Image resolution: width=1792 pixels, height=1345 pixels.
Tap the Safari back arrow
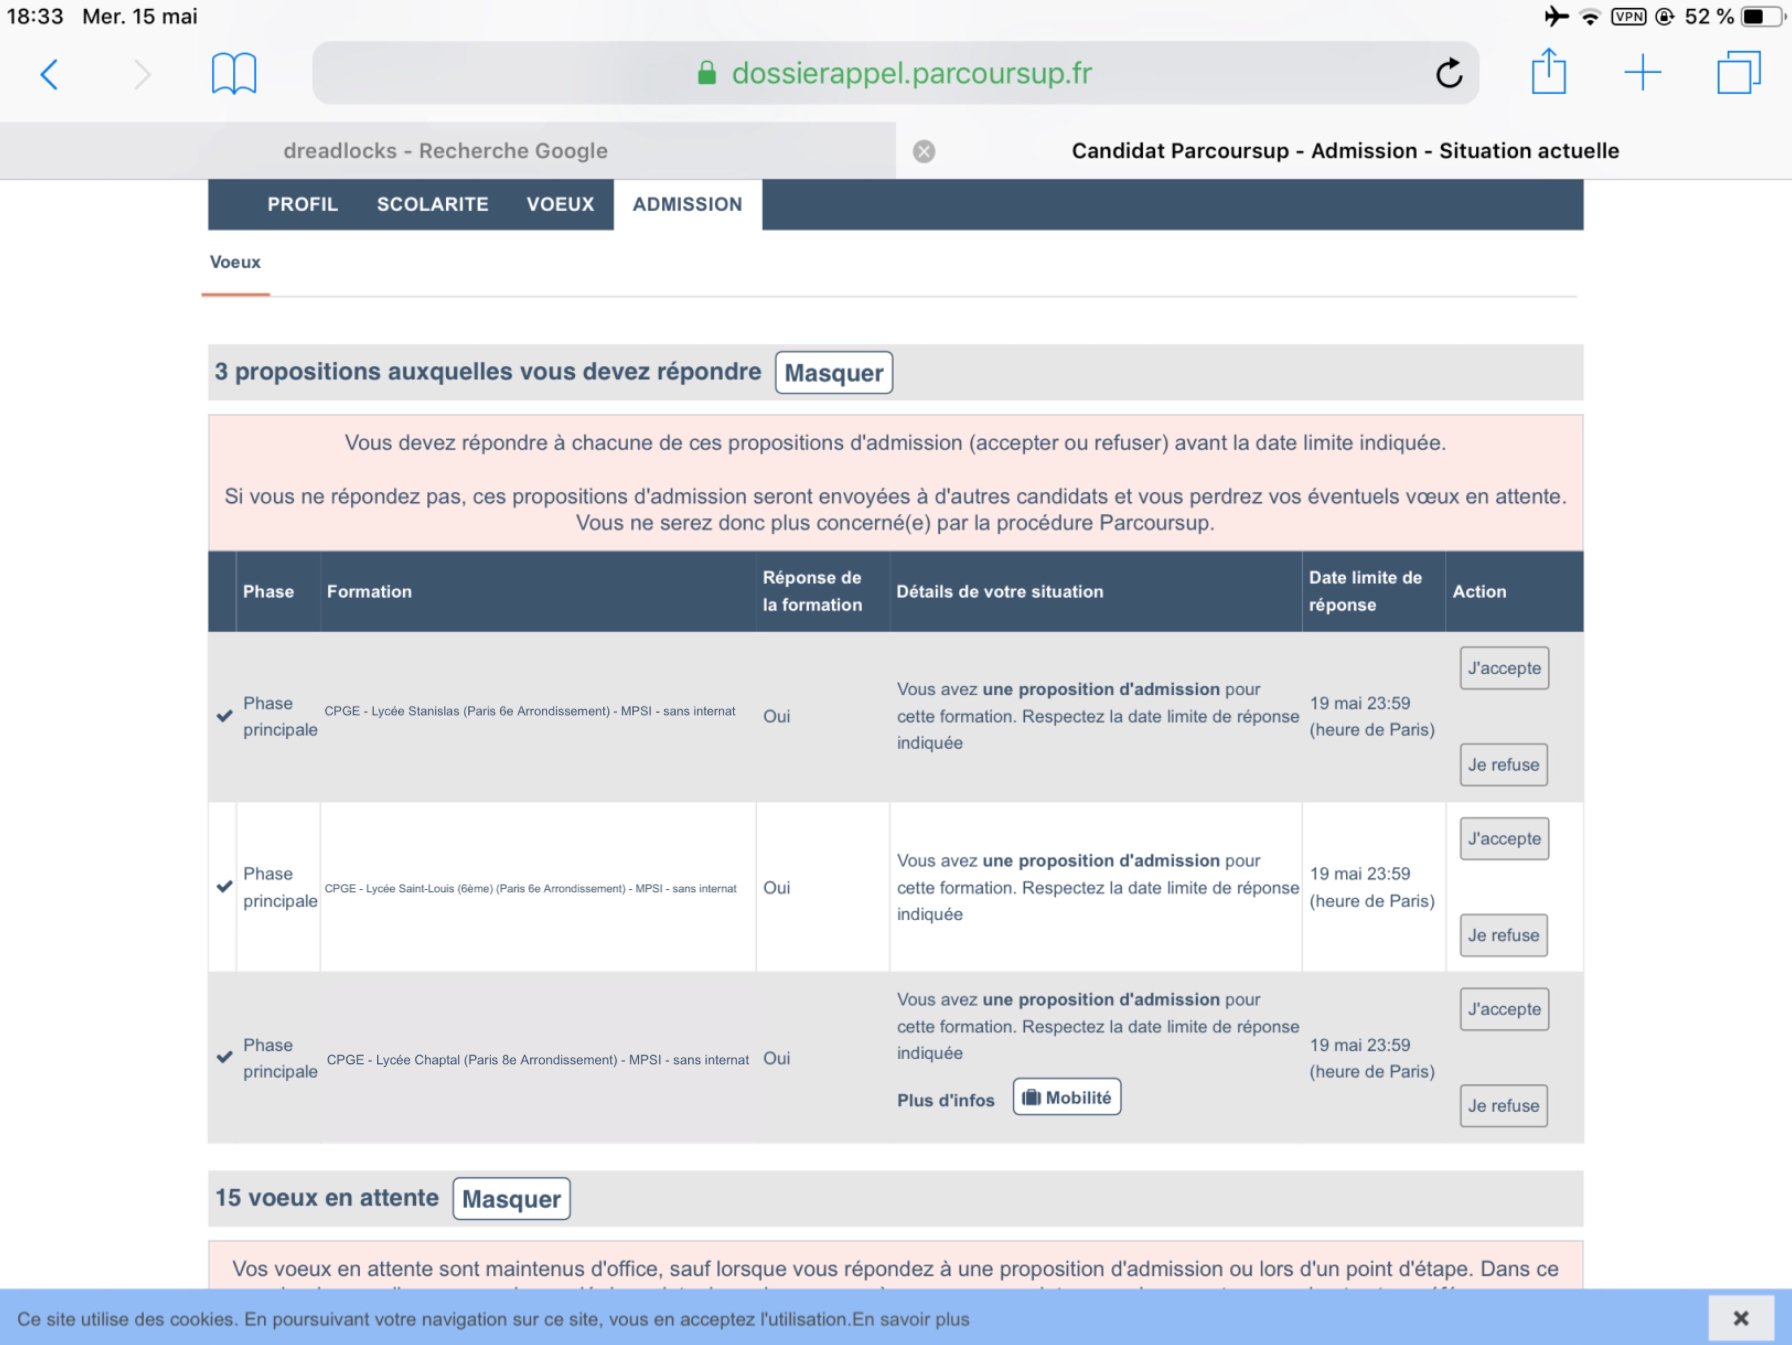click(49, 74)
